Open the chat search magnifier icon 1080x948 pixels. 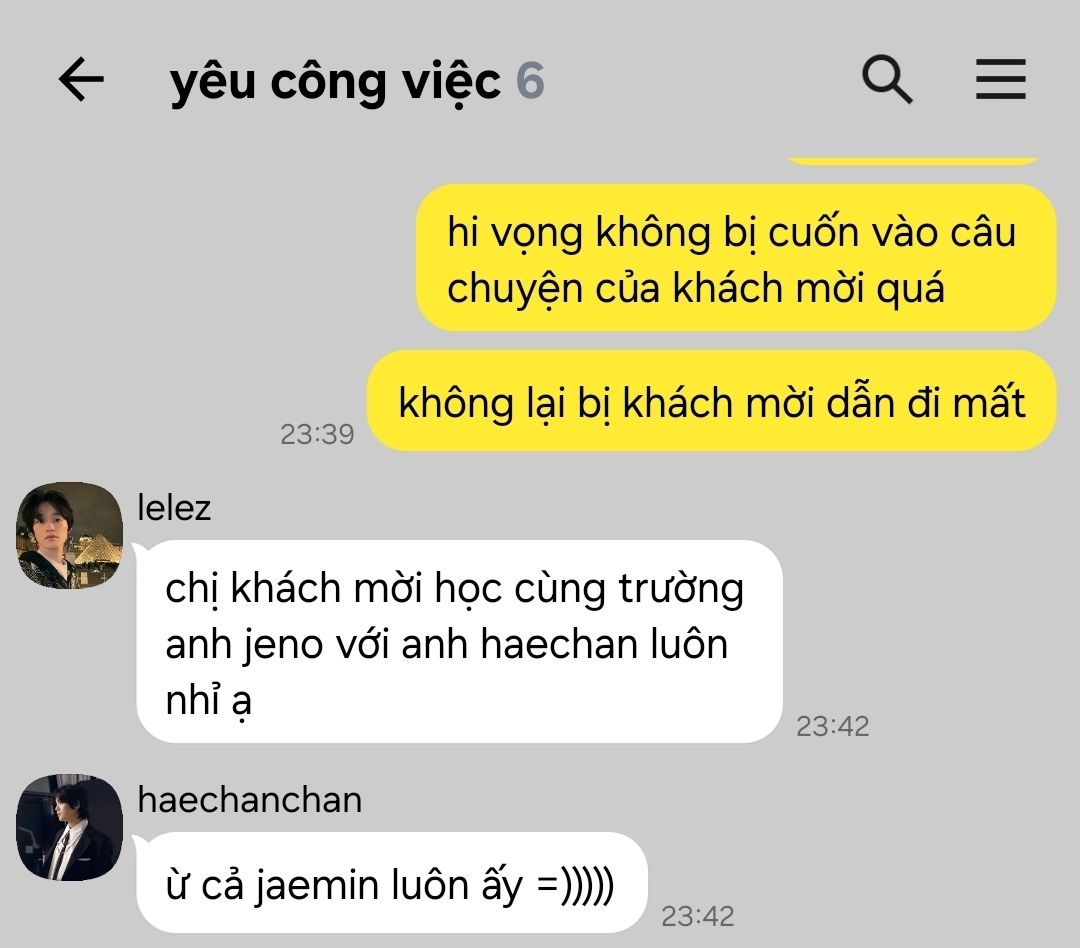pyautogui.click(x=887, y=79)
